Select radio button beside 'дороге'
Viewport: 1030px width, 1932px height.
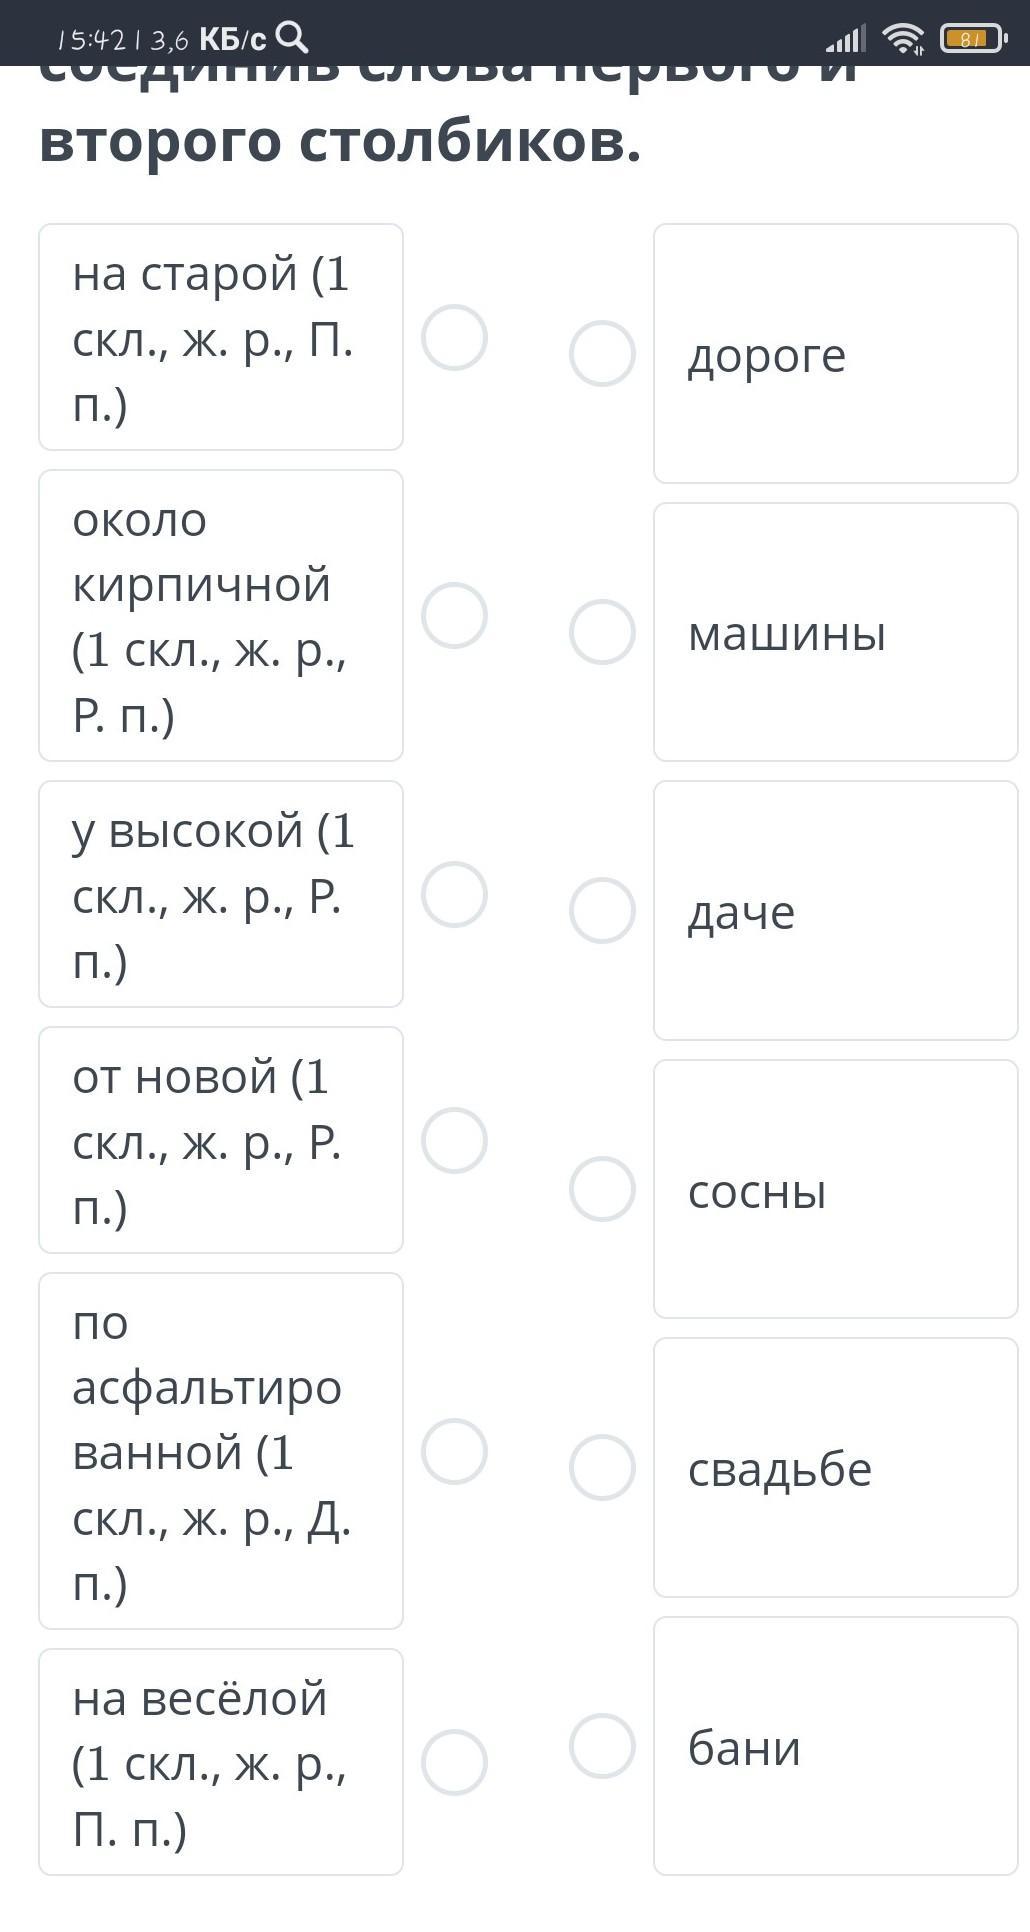click(x=602, y=354)
